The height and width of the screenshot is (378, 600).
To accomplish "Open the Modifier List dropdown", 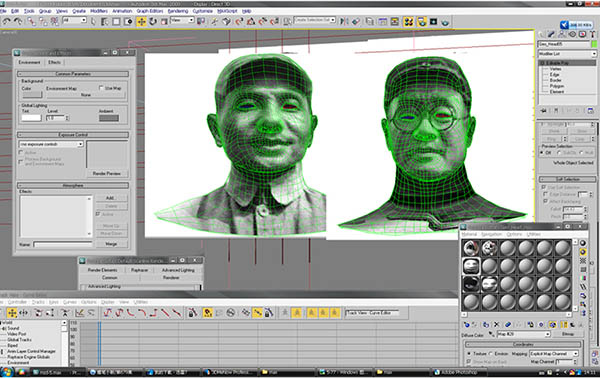I will pos(567,54).
